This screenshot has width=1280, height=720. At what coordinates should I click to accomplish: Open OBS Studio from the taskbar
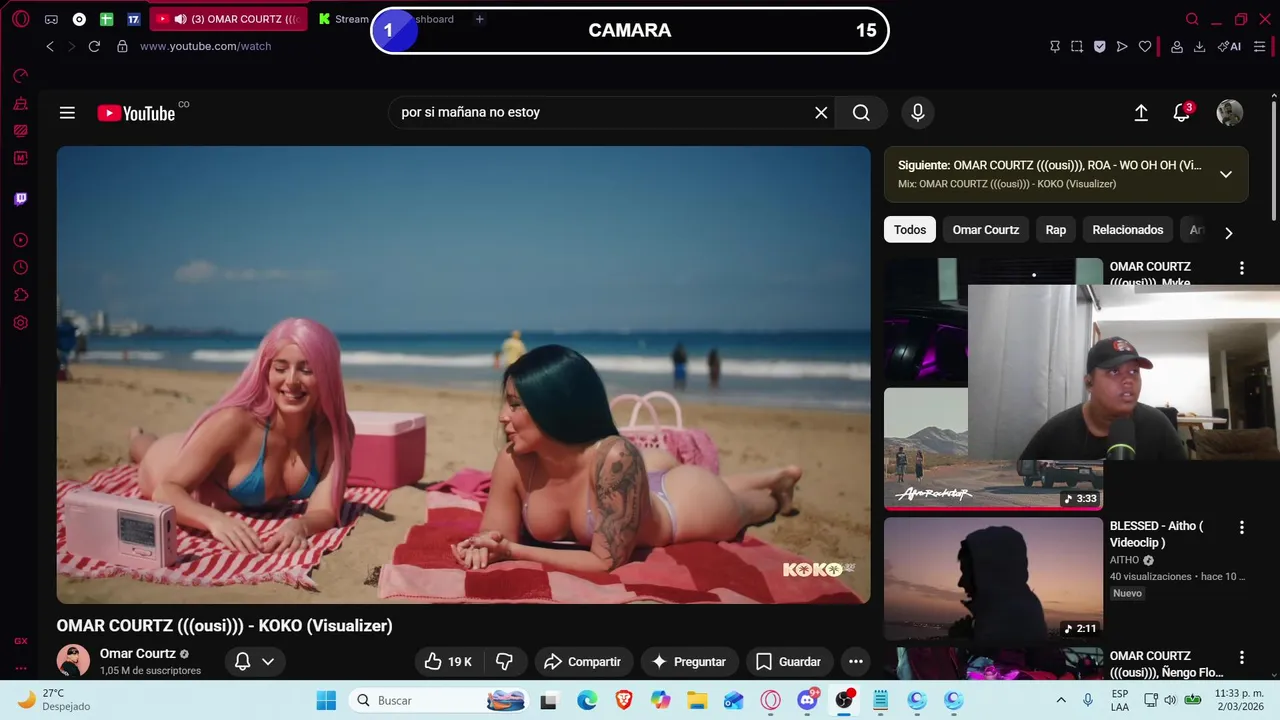coord(844,701)
